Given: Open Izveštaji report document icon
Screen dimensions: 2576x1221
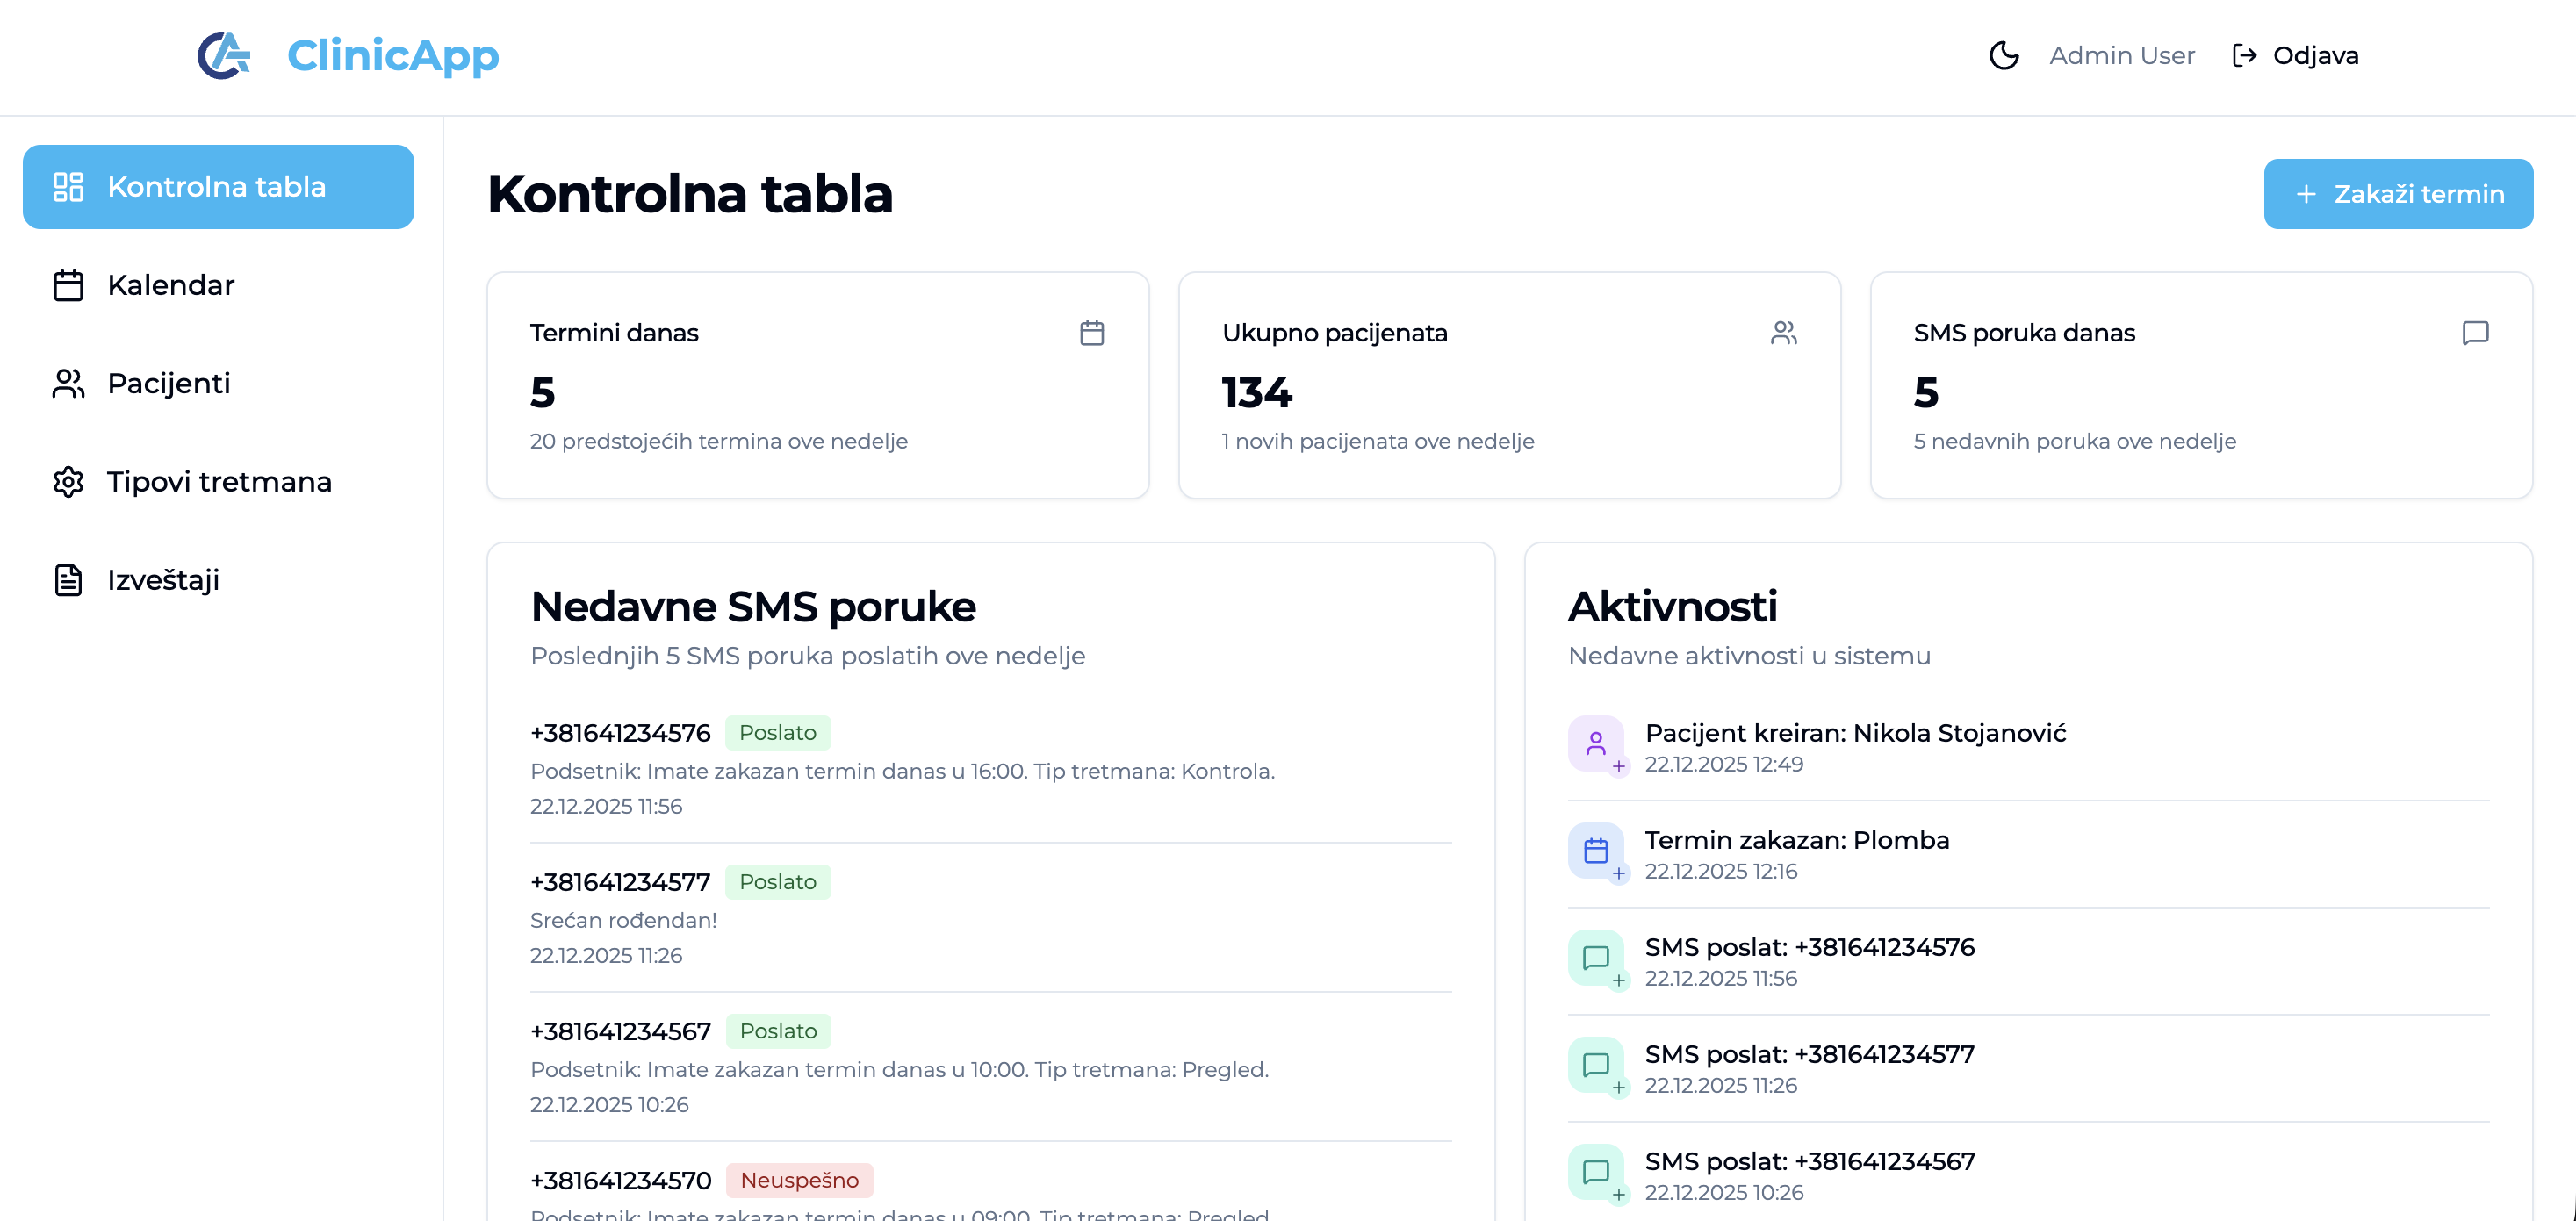Looking at the screenshot, I should (67, 579).
